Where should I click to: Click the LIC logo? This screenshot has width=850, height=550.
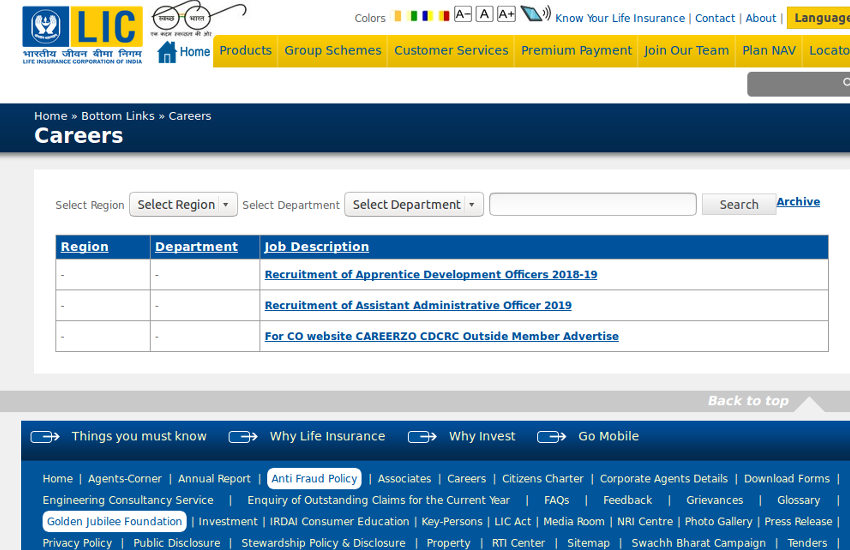click(82, 34)
